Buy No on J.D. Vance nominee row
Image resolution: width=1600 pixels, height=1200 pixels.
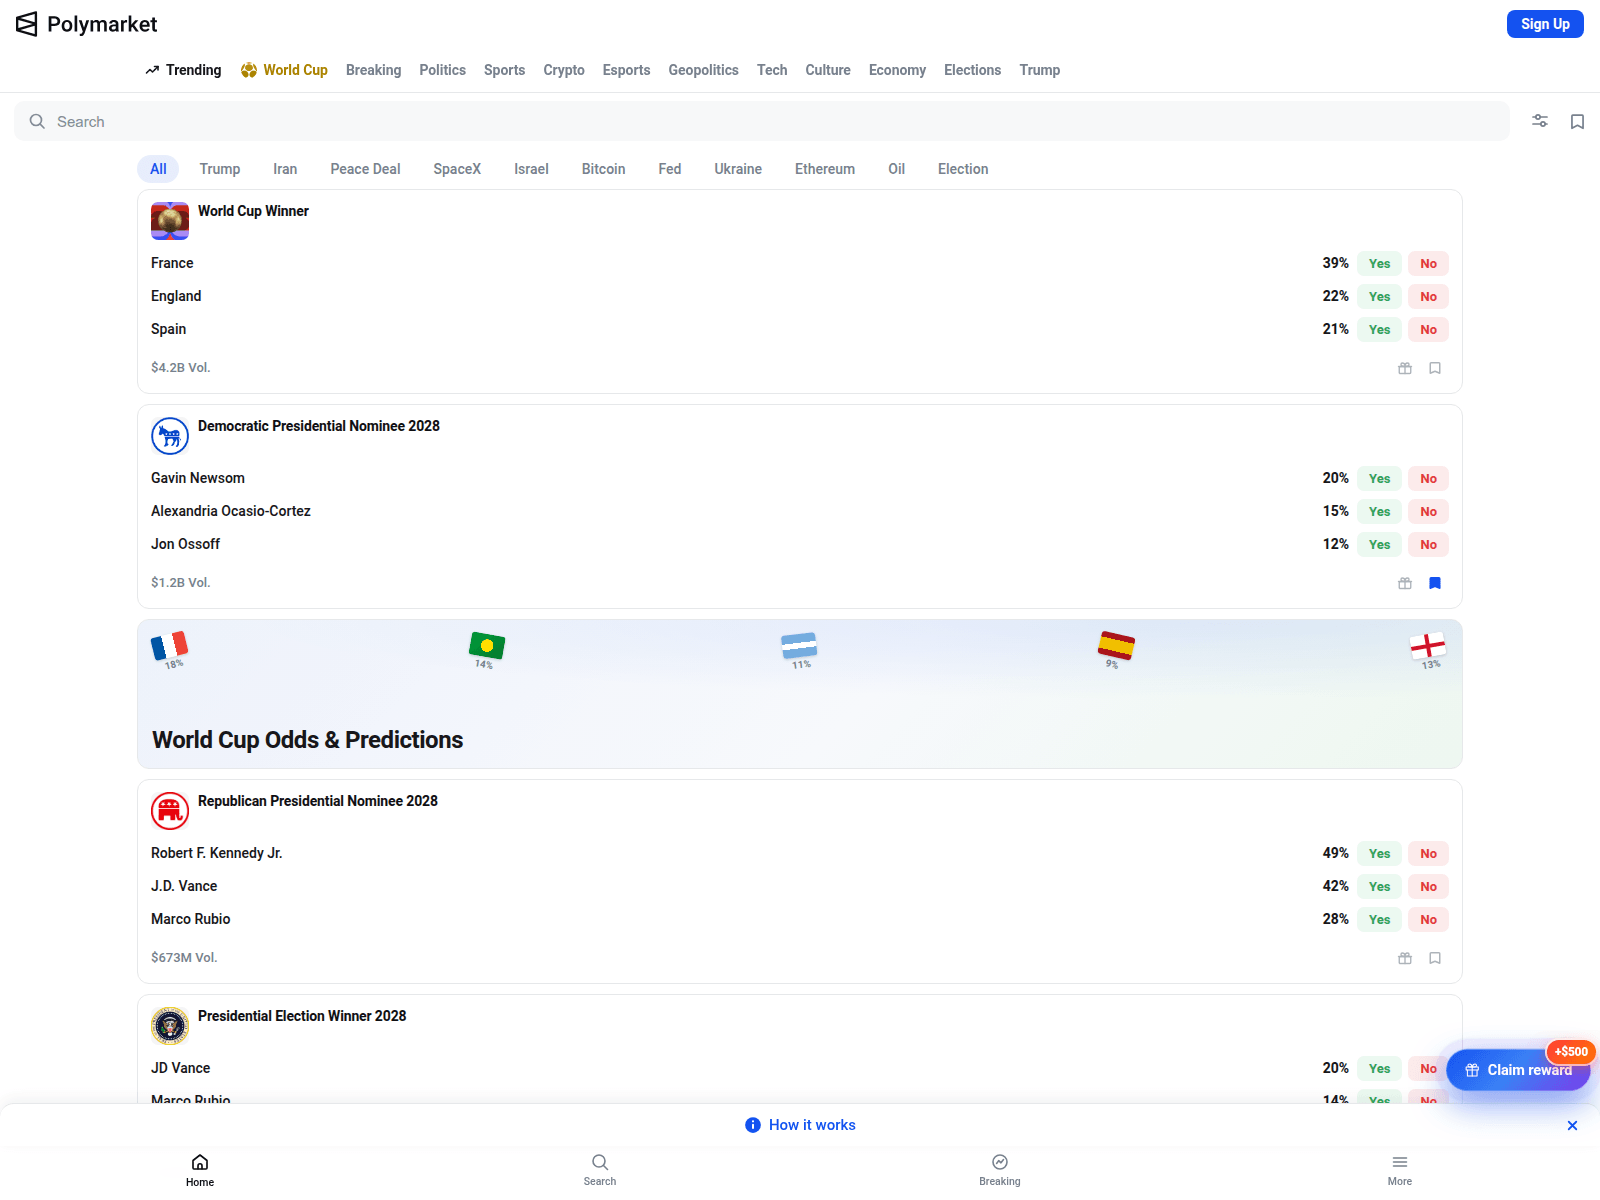(1428, 887)
